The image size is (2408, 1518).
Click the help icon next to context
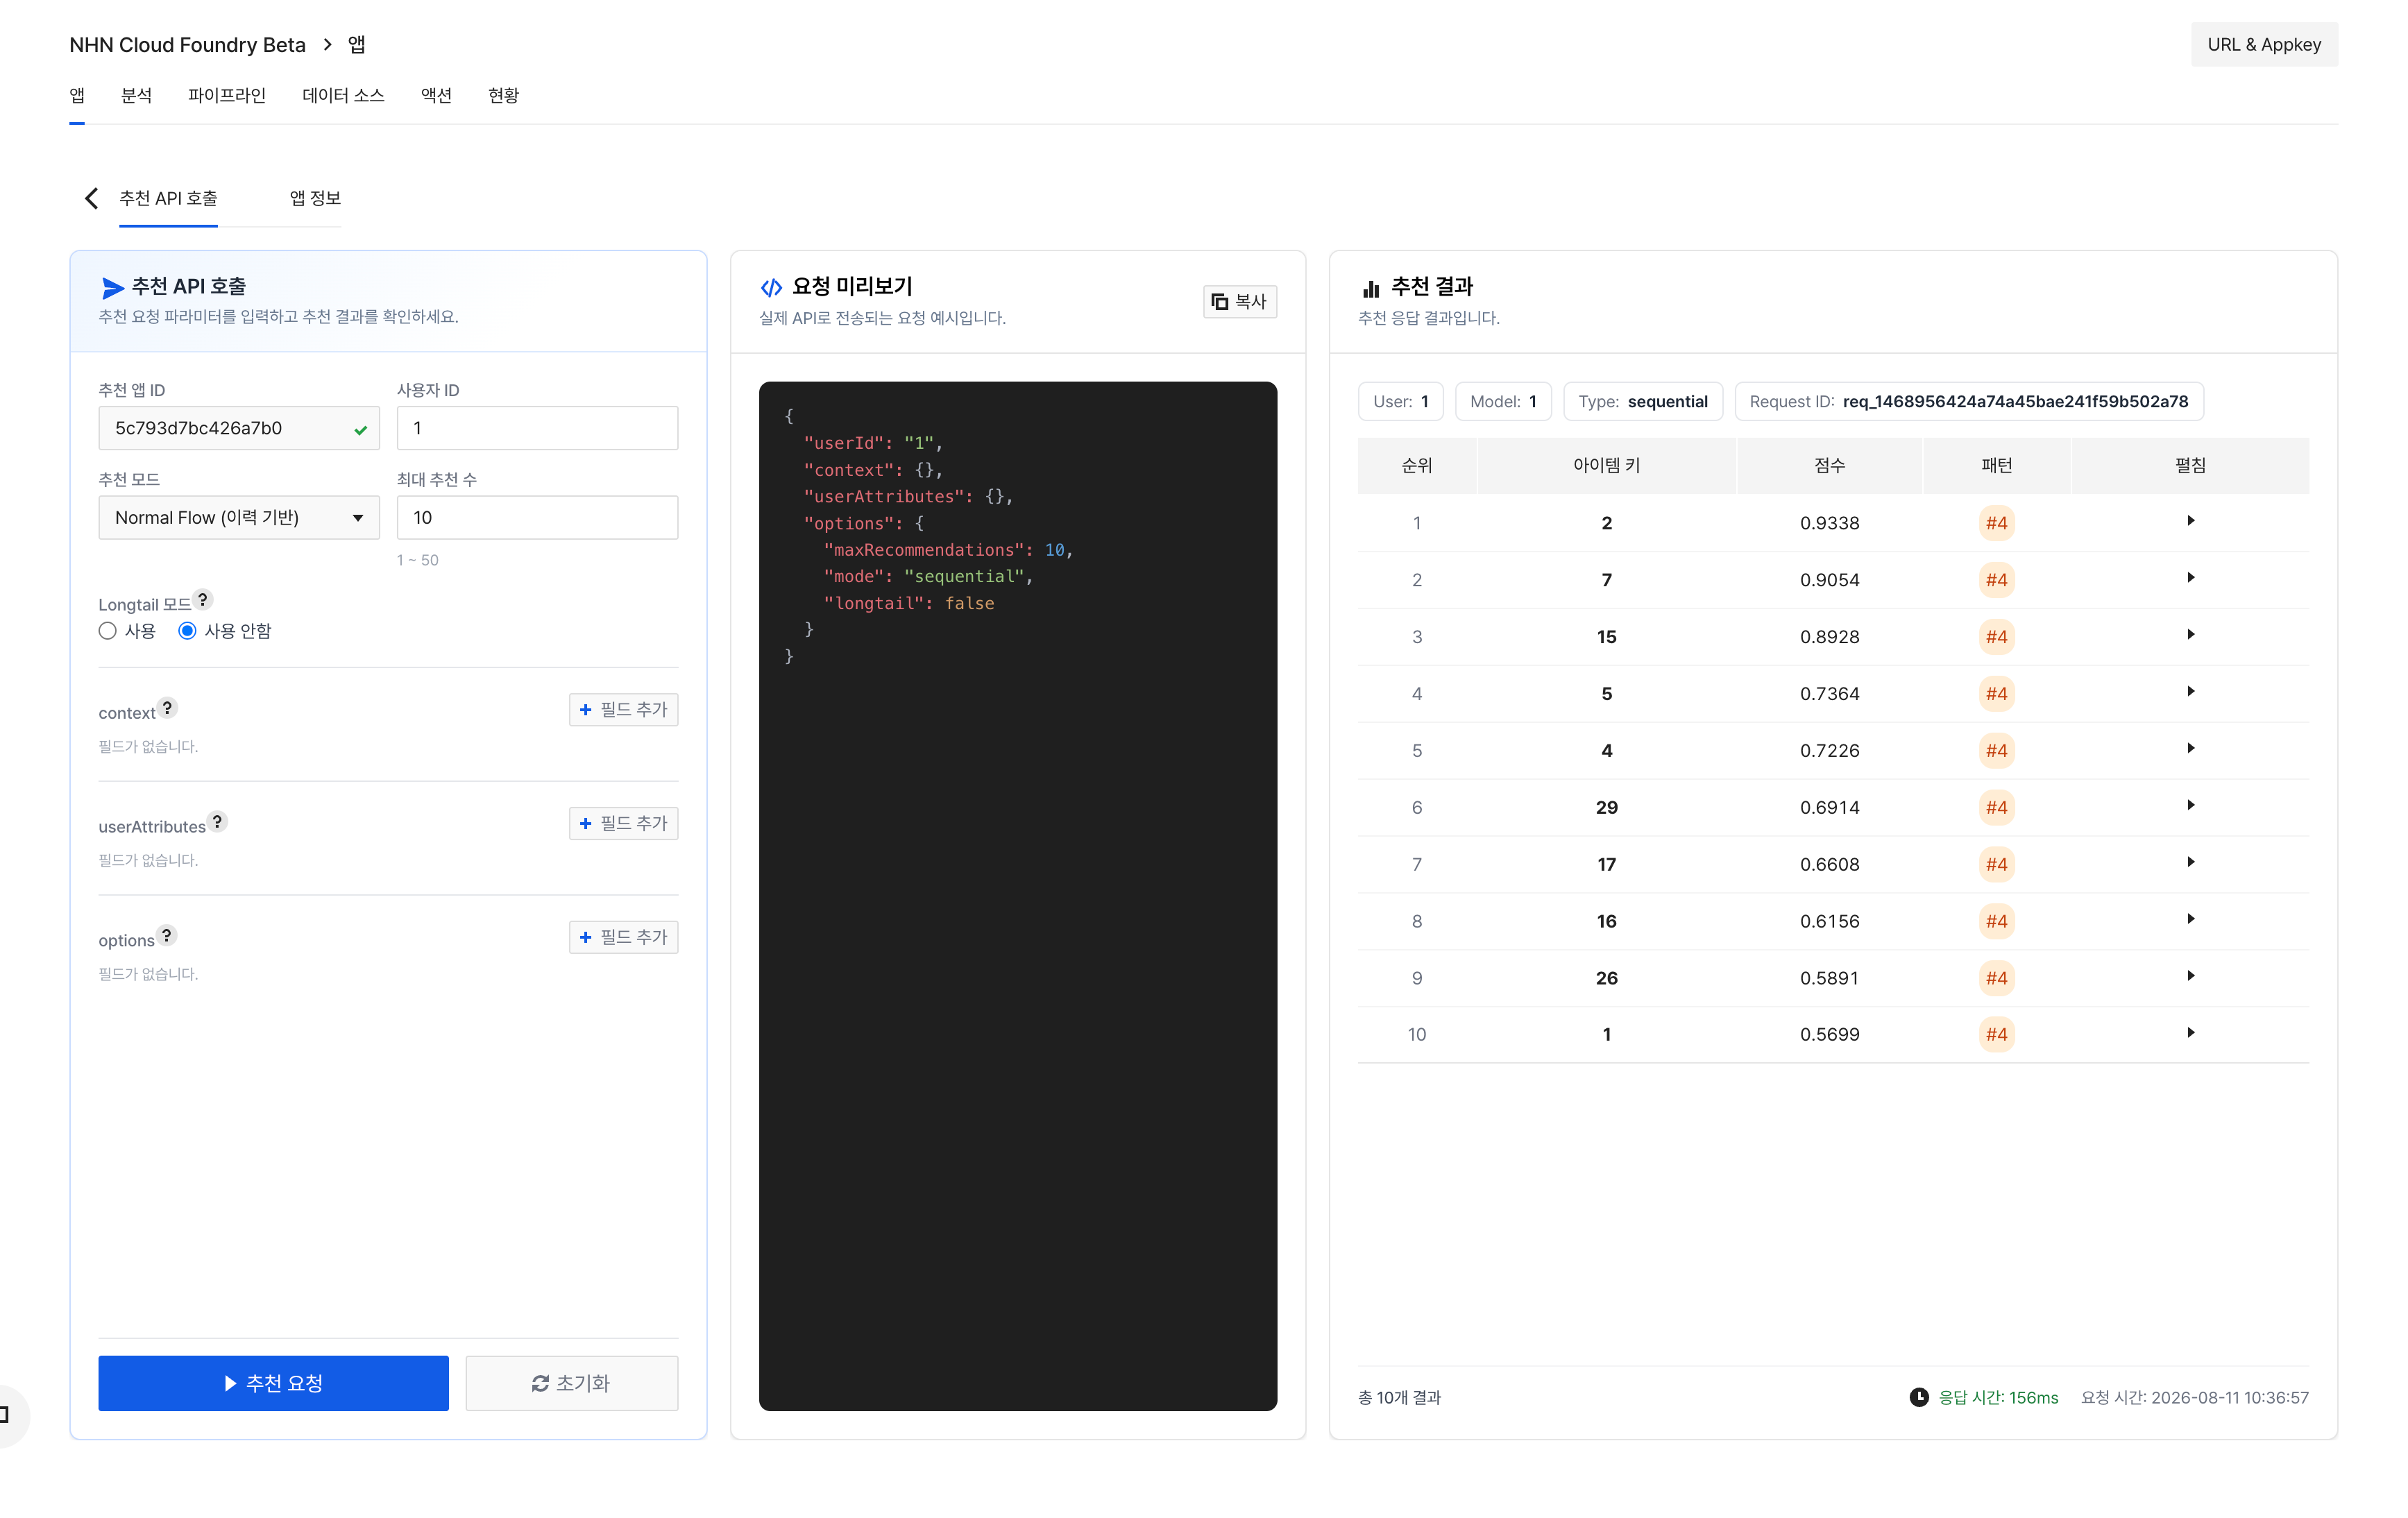pyautogui.click(x=167, y=707)
